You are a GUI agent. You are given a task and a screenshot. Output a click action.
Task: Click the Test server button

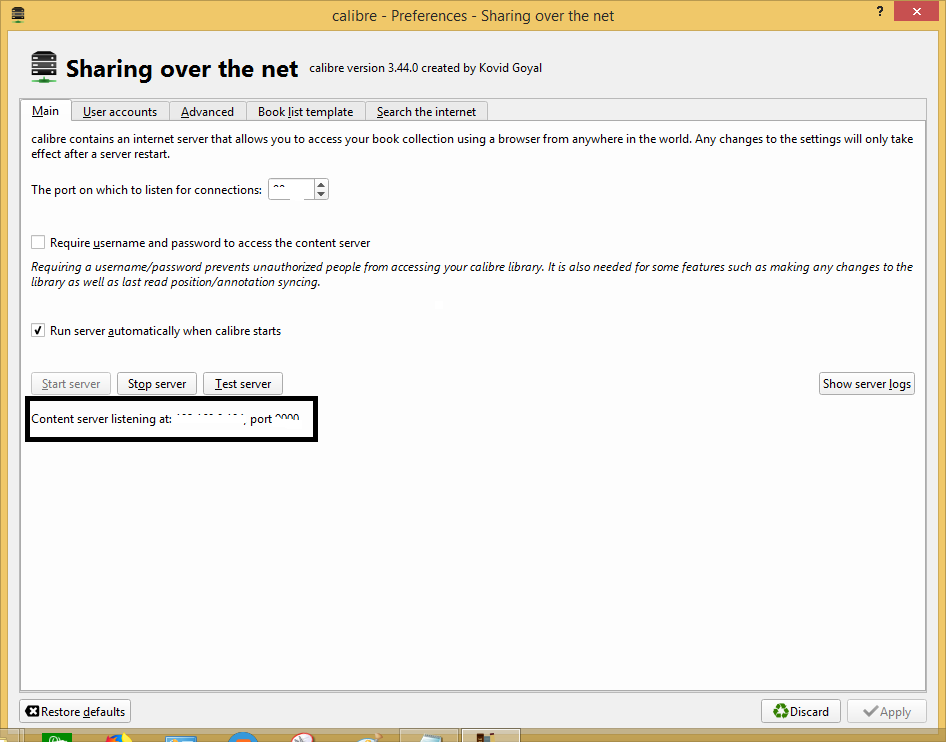point(243,384)
